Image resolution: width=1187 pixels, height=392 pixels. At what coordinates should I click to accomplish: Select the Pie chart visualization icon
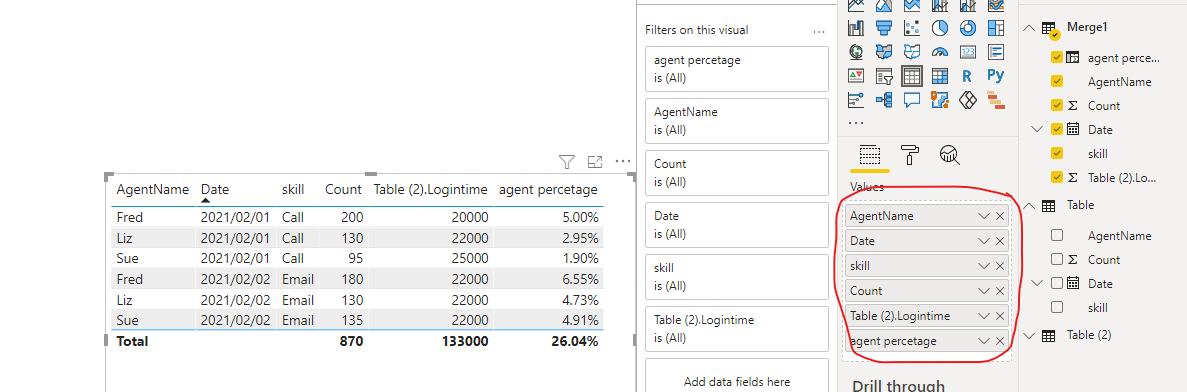pyautogui.click(x=939, y=28)
